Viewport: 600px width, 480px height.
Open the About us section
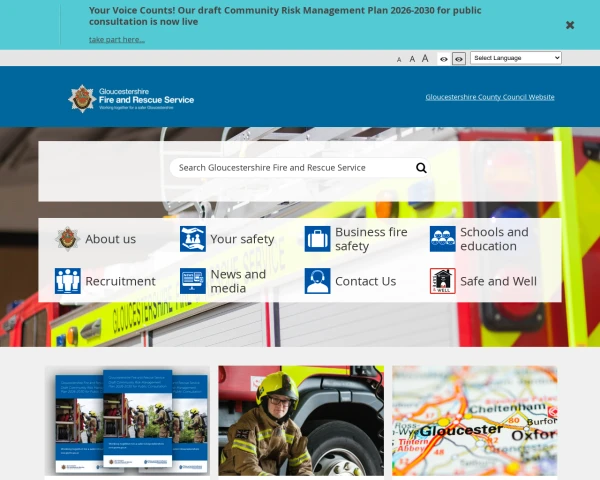click(111, 239)
